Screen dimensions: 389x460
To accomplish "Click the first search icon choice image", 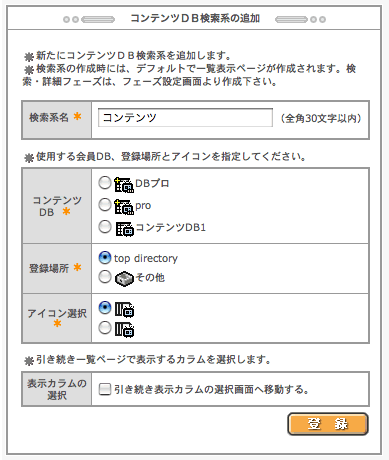I will point(124,309).
